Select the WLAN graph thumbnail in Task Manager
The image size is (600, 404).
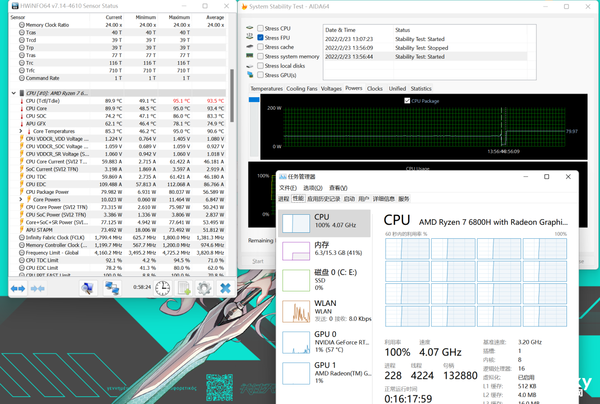[x=296, y=311]
